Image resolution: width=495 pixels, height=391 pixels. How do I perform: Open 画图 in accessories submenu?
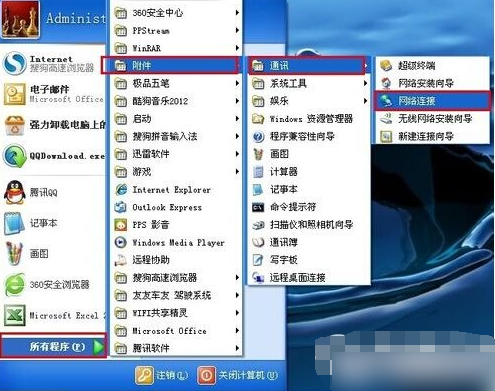309,154
